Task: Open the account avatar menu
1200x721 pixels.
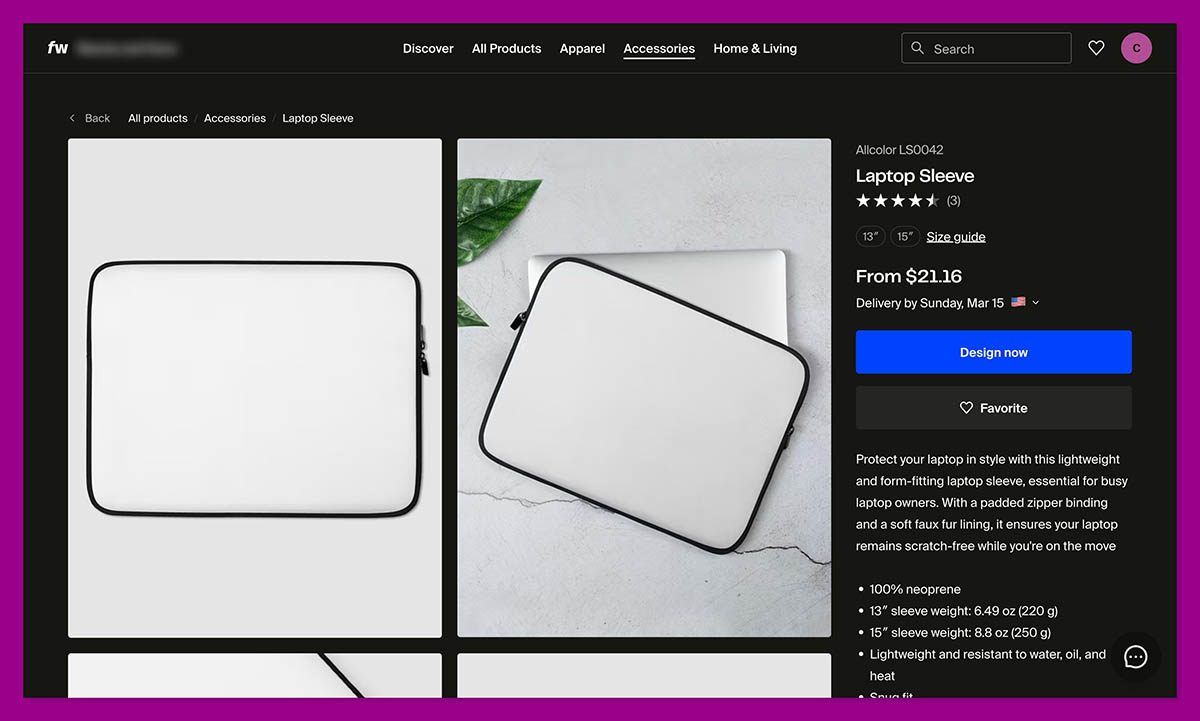Action: tap(1136, 47)
